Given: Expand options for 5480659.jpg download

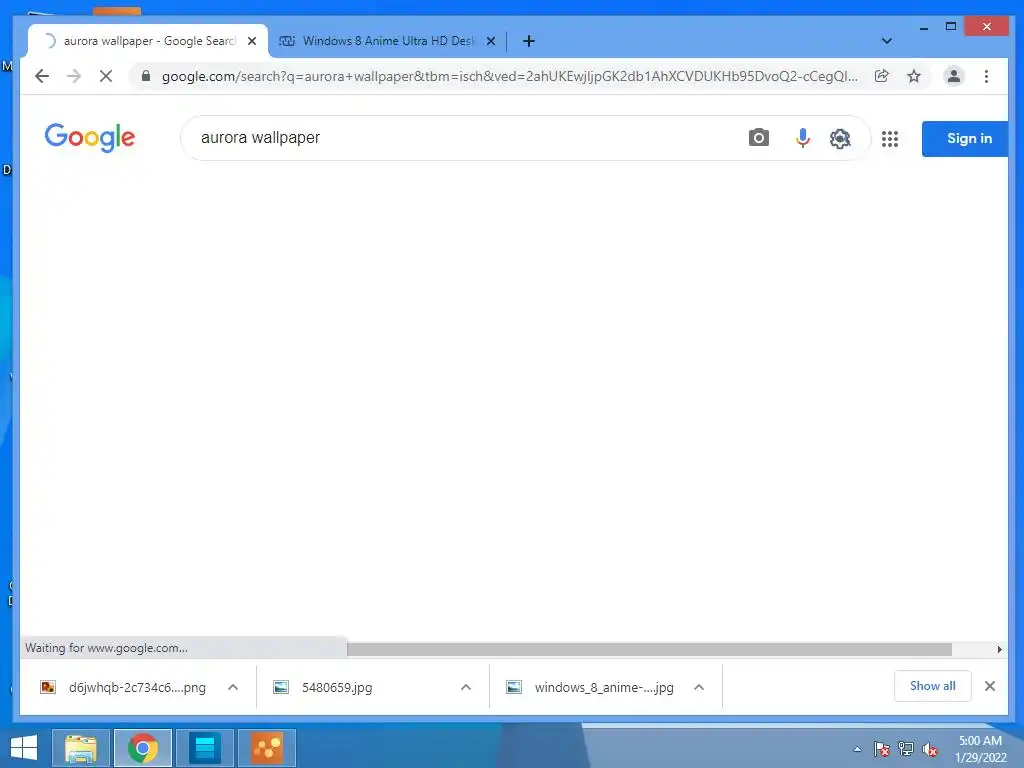Looking at the screenshot, I should (x=466, y=687).
